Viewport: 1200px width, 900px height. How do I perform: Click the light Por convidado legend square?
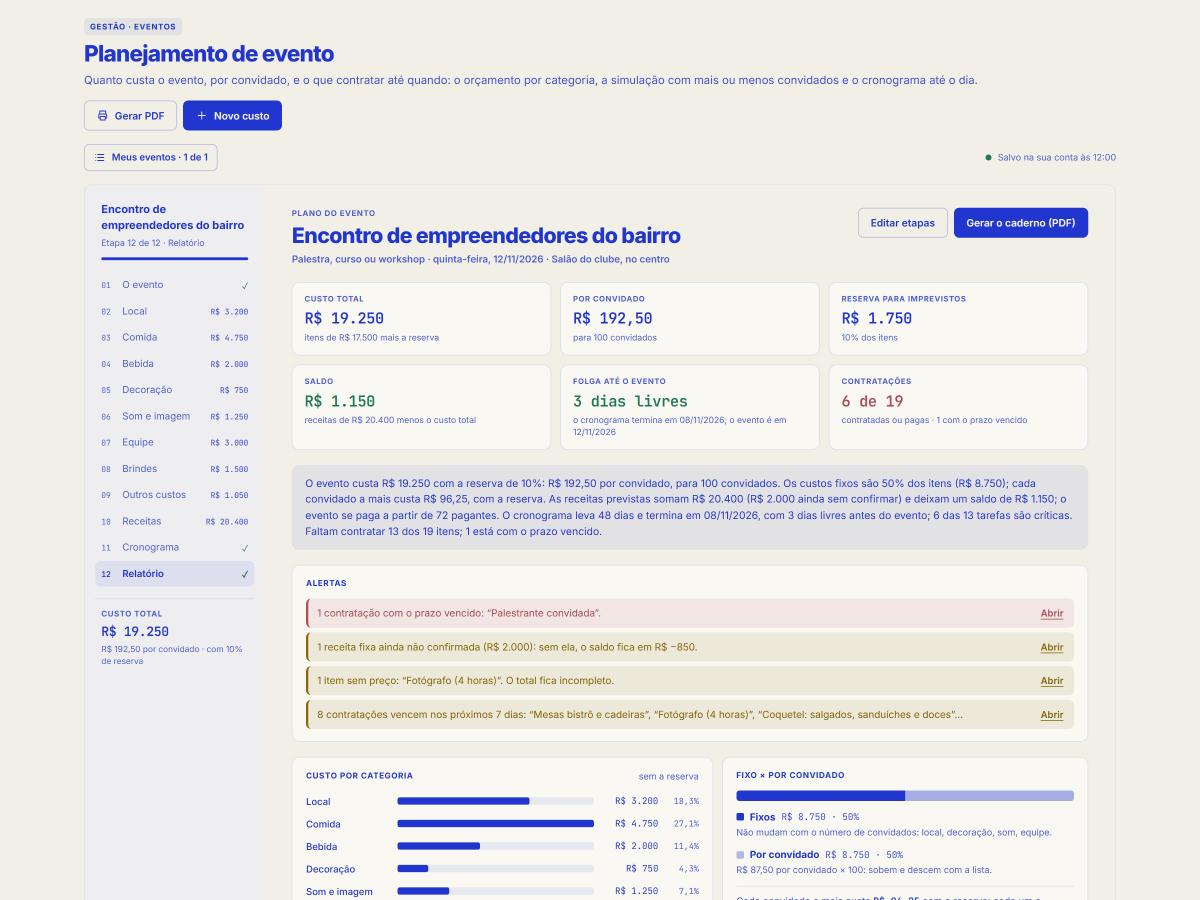pos(740,855)
